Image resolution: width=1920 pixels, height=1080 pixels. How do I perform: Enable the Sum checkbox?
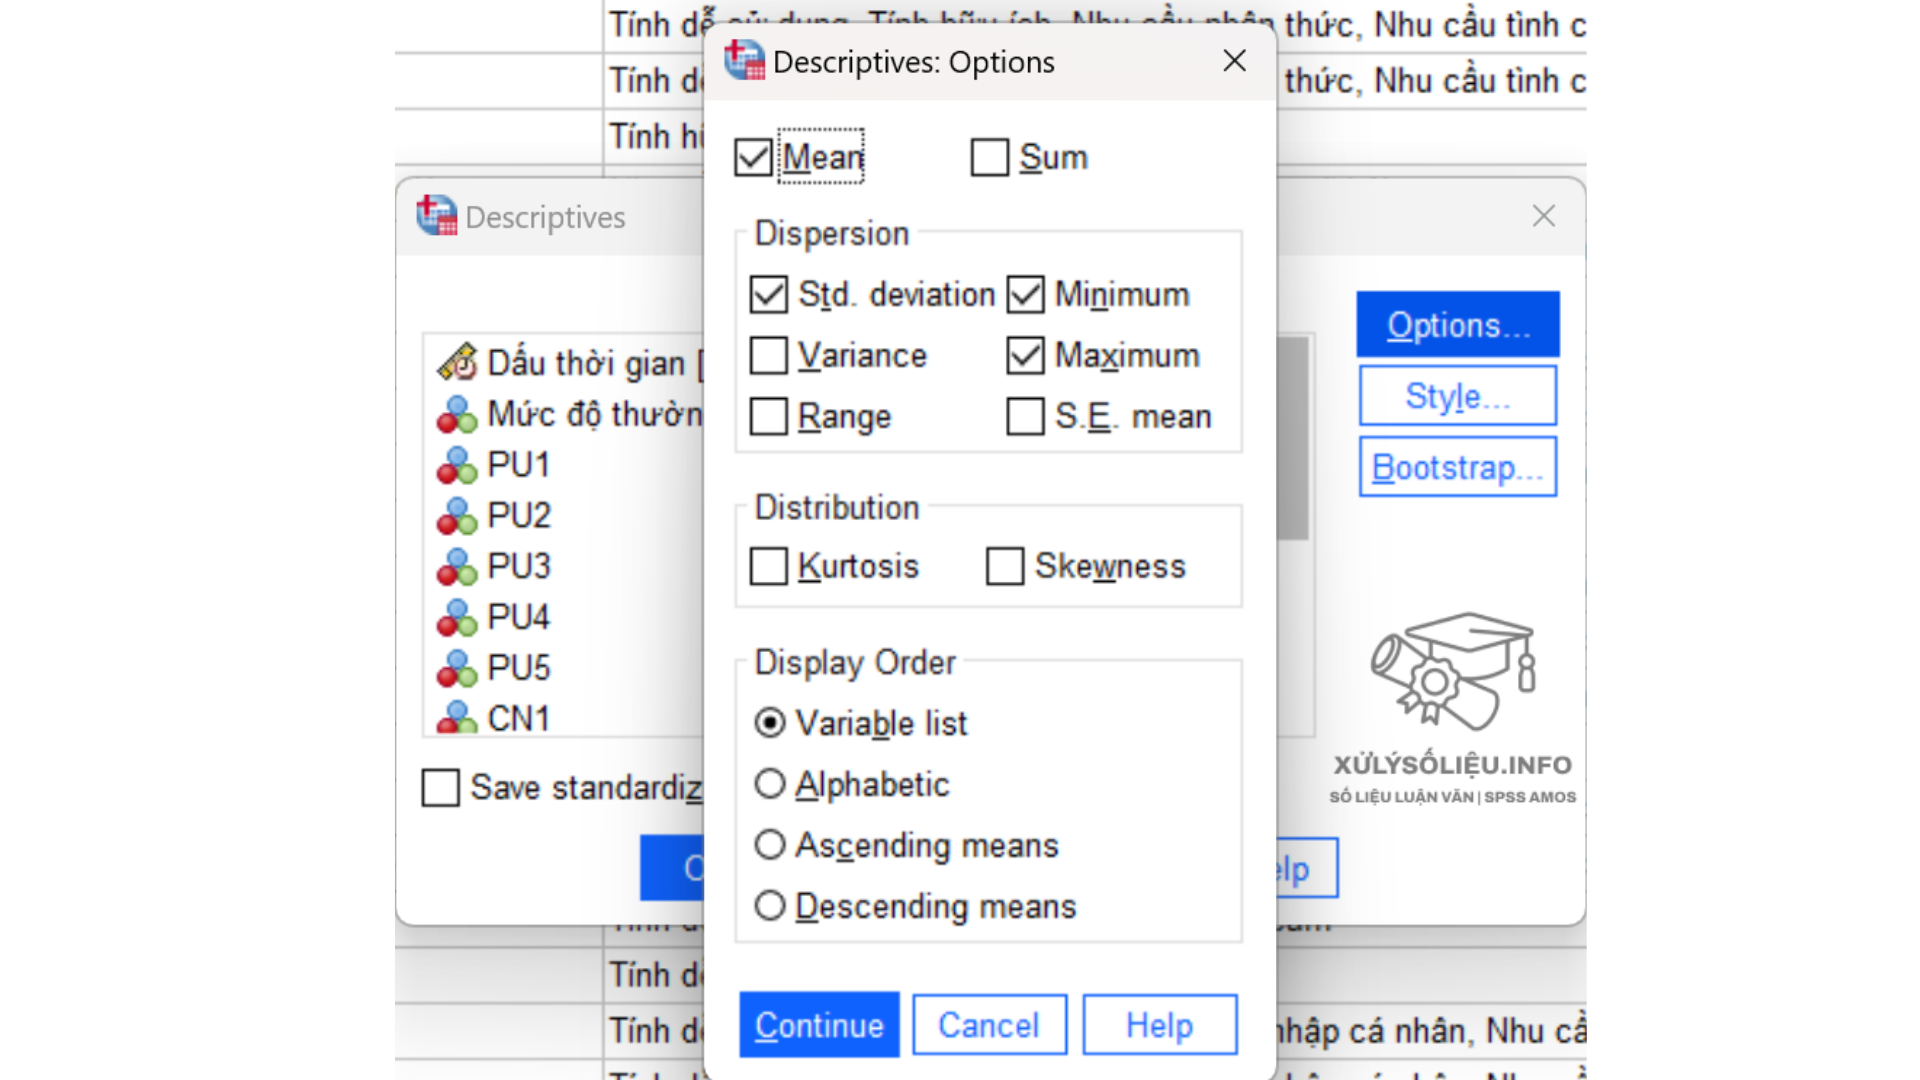(990, 157)
